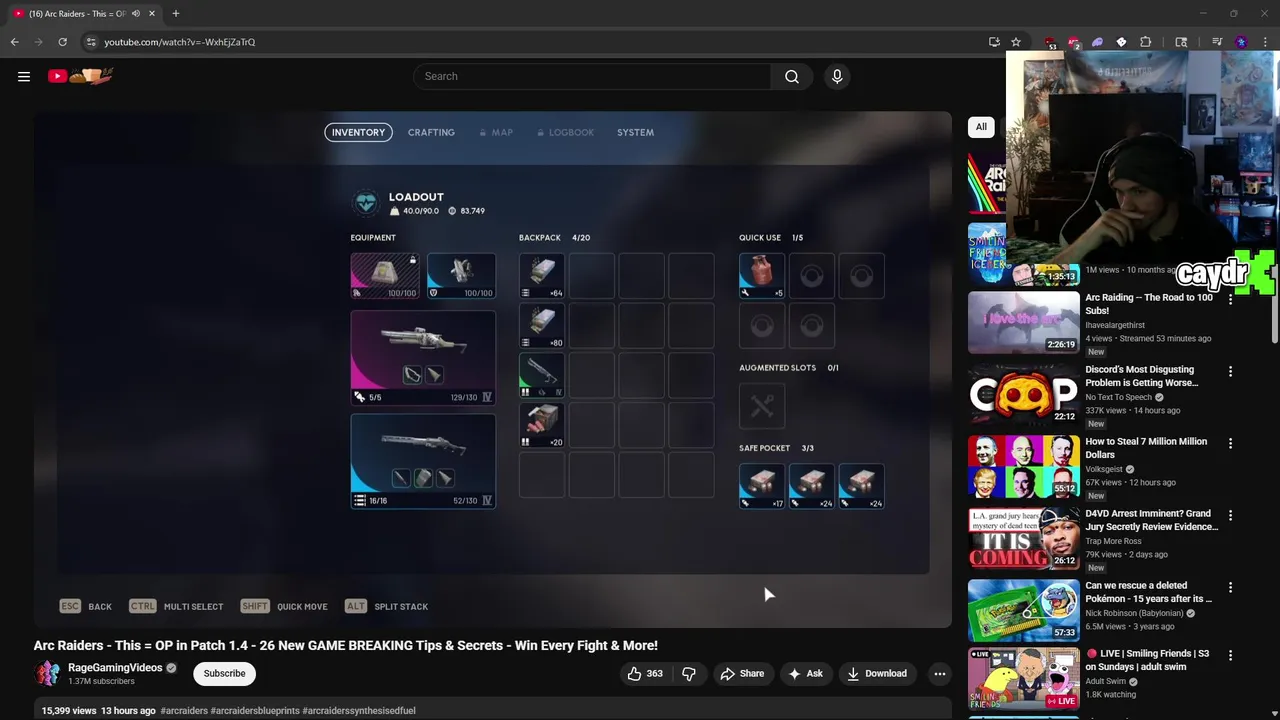1280x720 pixels.
Task: Install app icon in address bar
Action: (994, 42)
